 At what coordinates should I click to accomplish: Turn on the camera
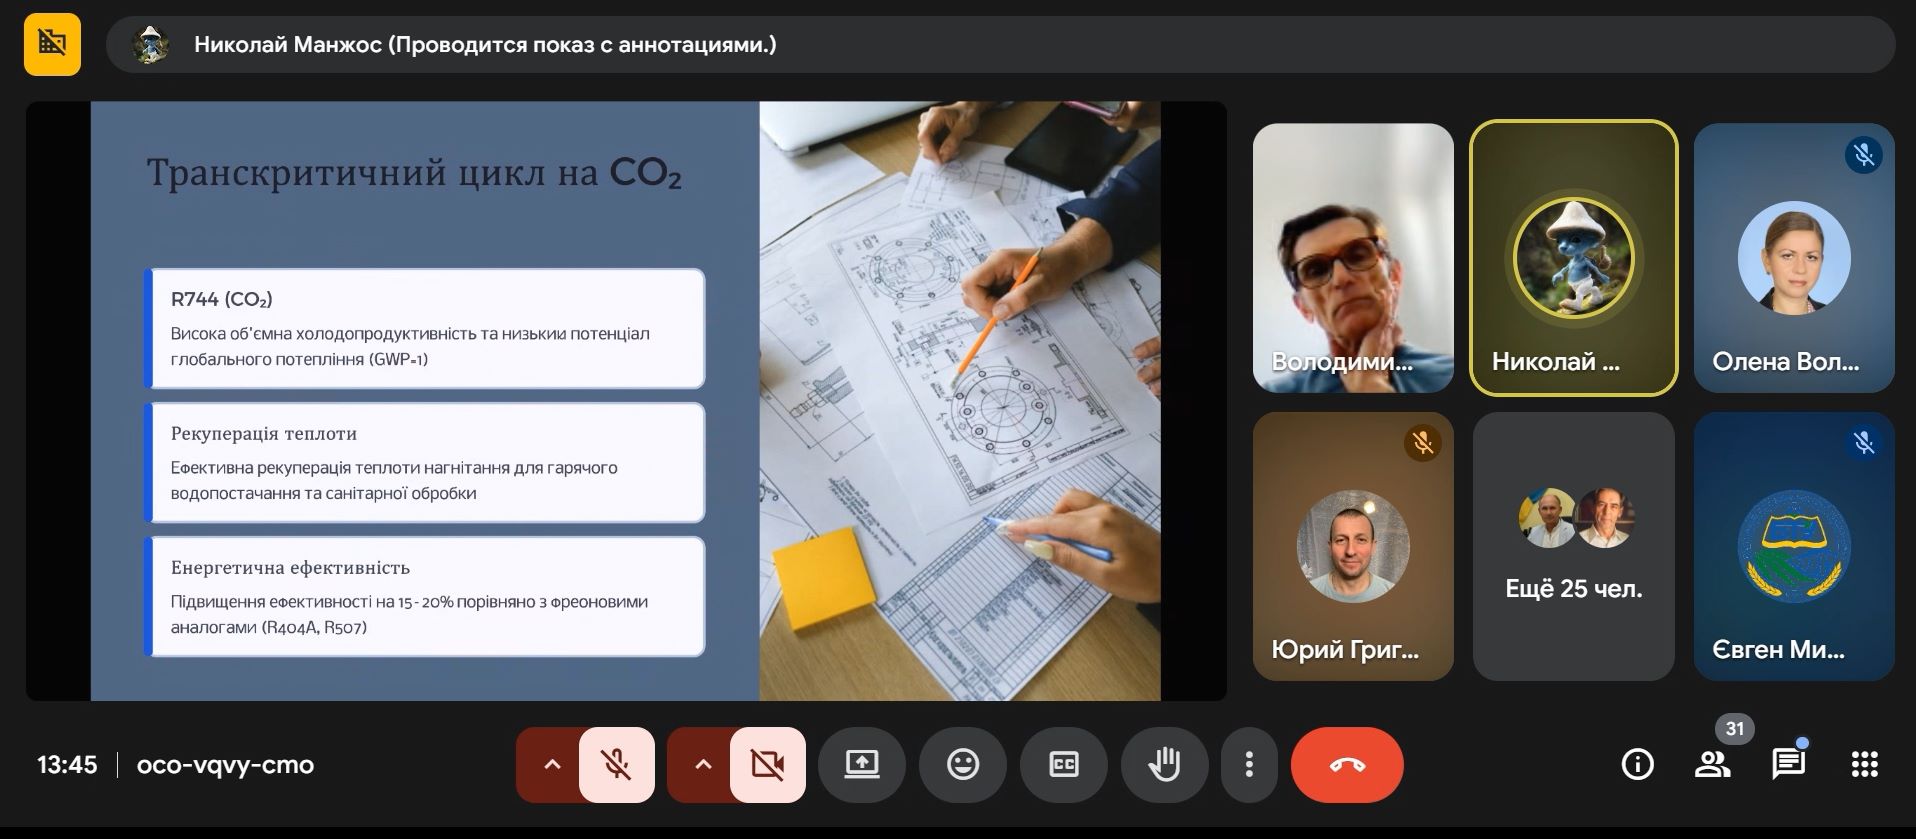point(767,765)
